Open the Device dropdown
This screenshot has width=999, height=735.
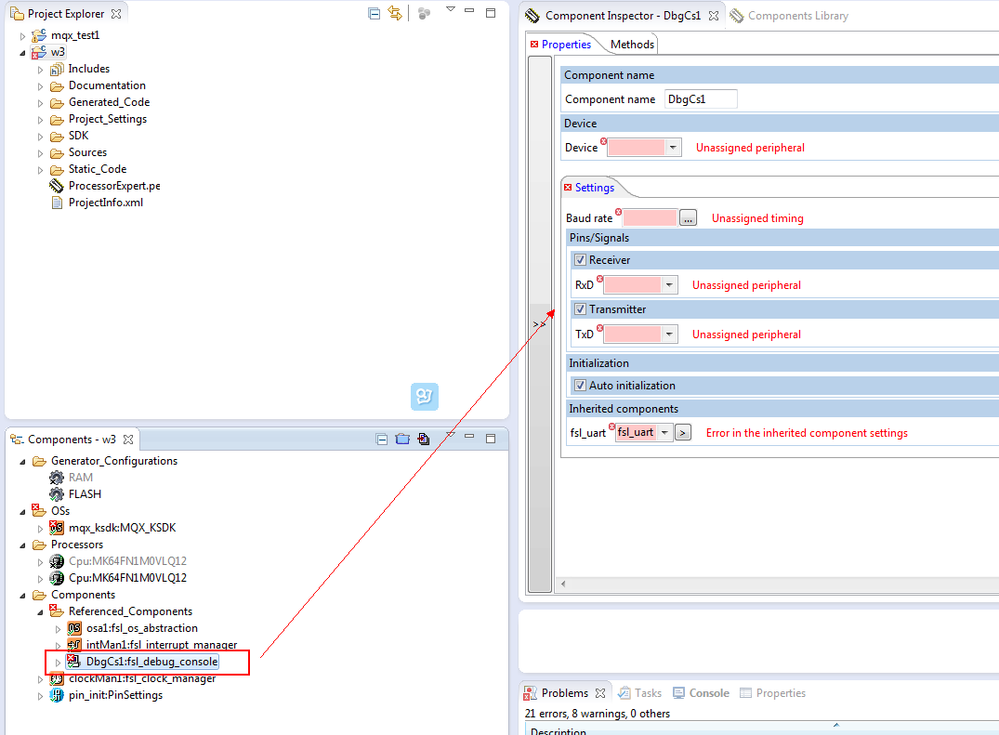(673, 148)
